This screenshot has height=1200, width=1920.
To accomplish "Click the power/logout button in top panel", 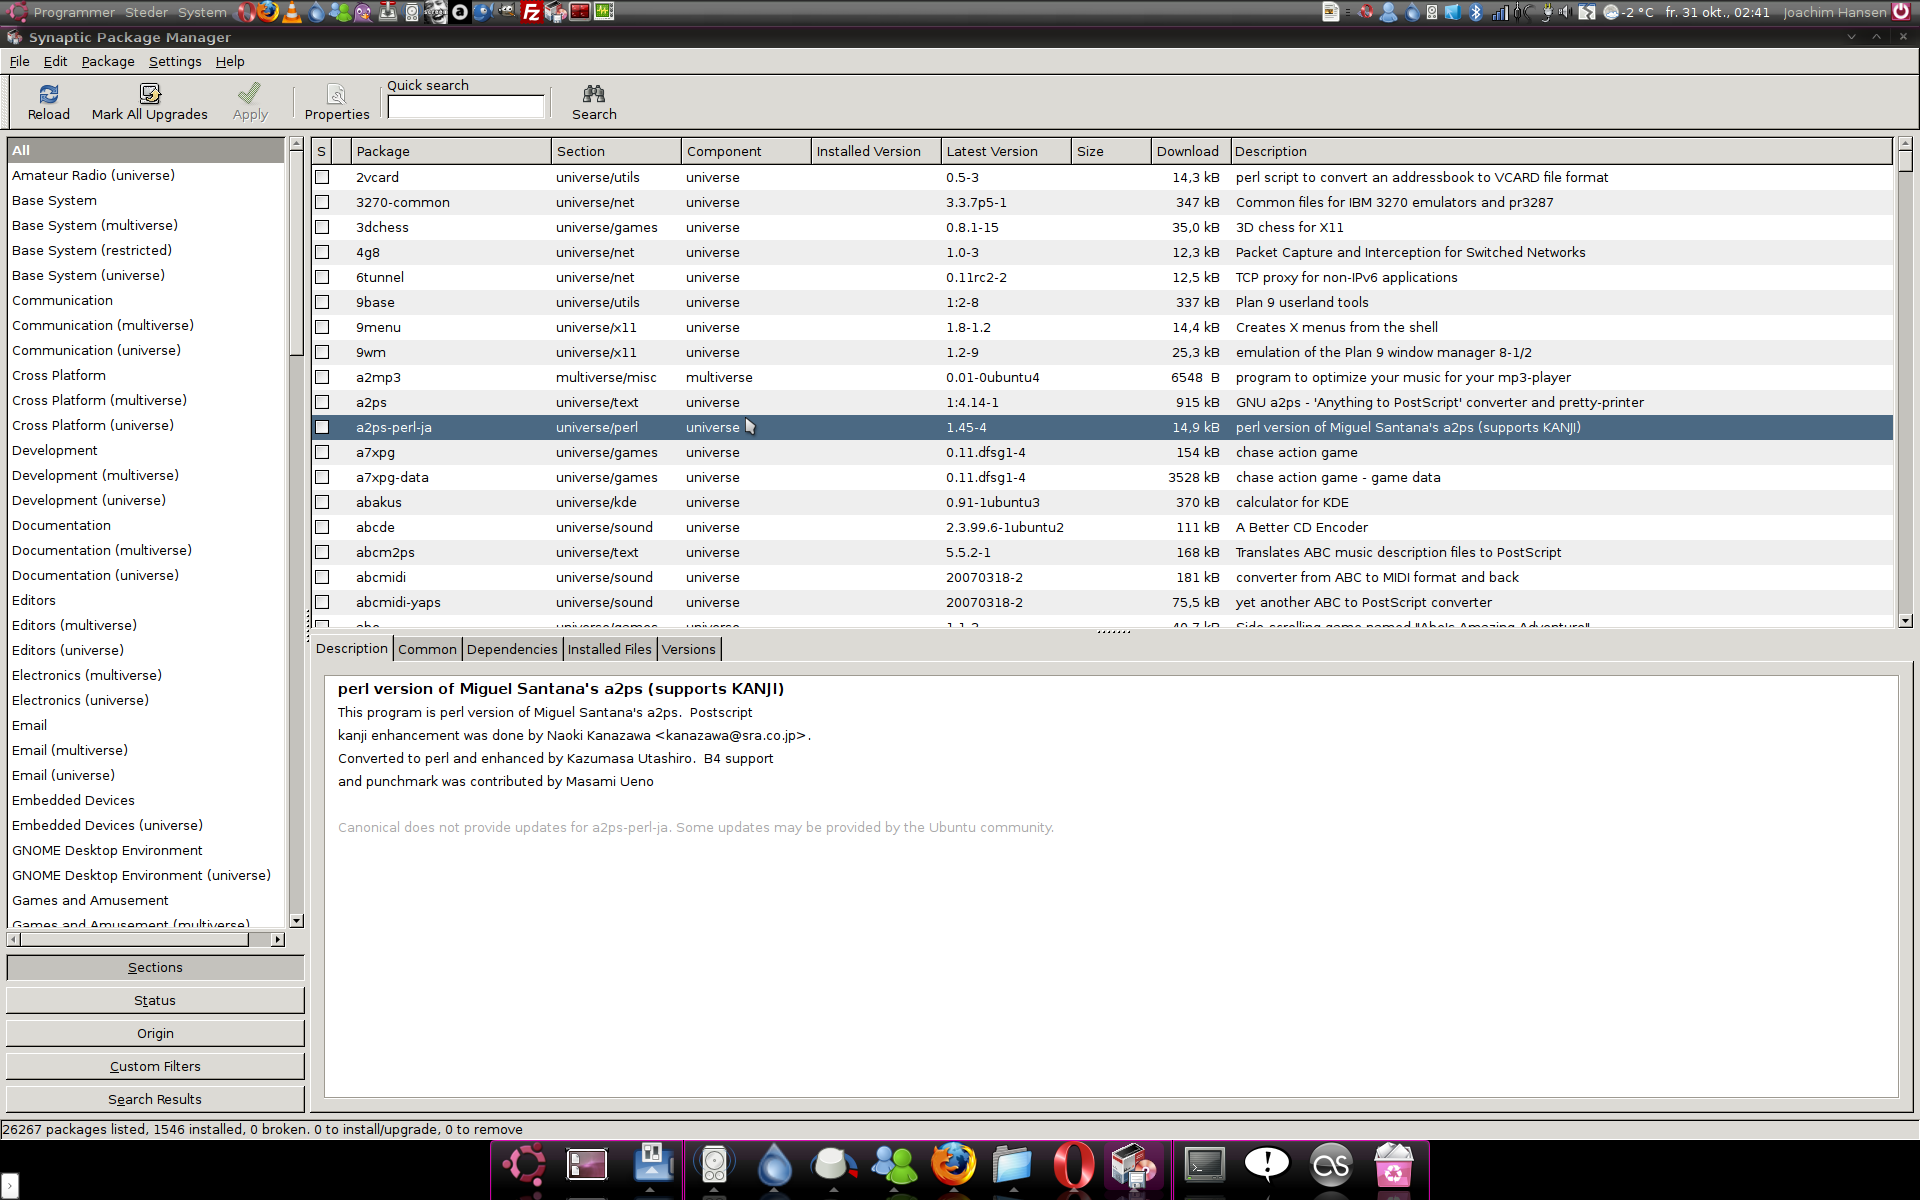I will pos(1901,12).
